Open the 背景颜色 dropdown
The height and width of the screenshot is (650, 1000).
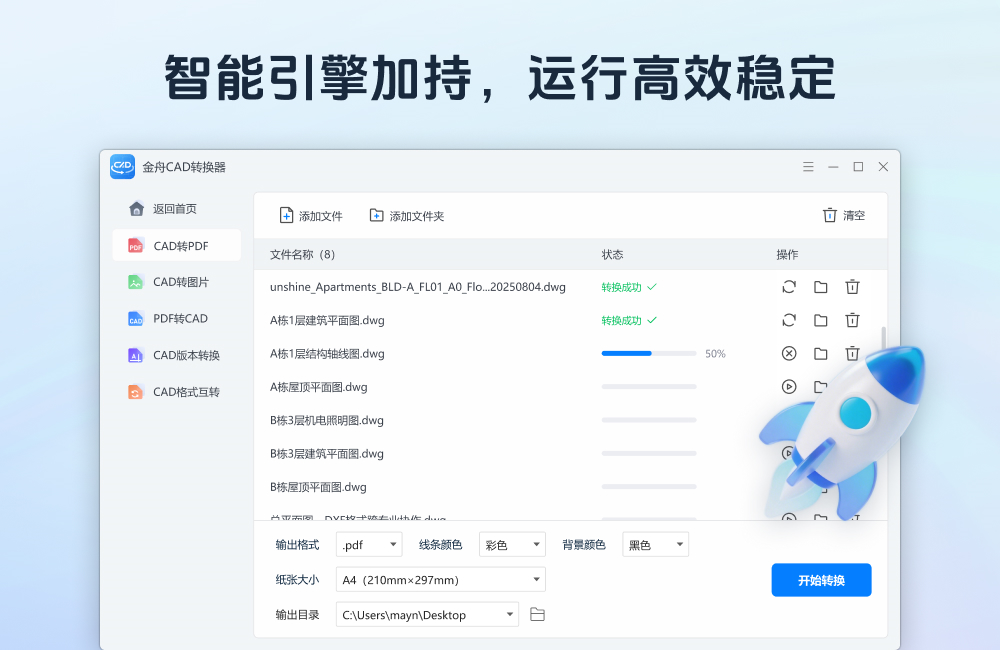coord(655,545)
